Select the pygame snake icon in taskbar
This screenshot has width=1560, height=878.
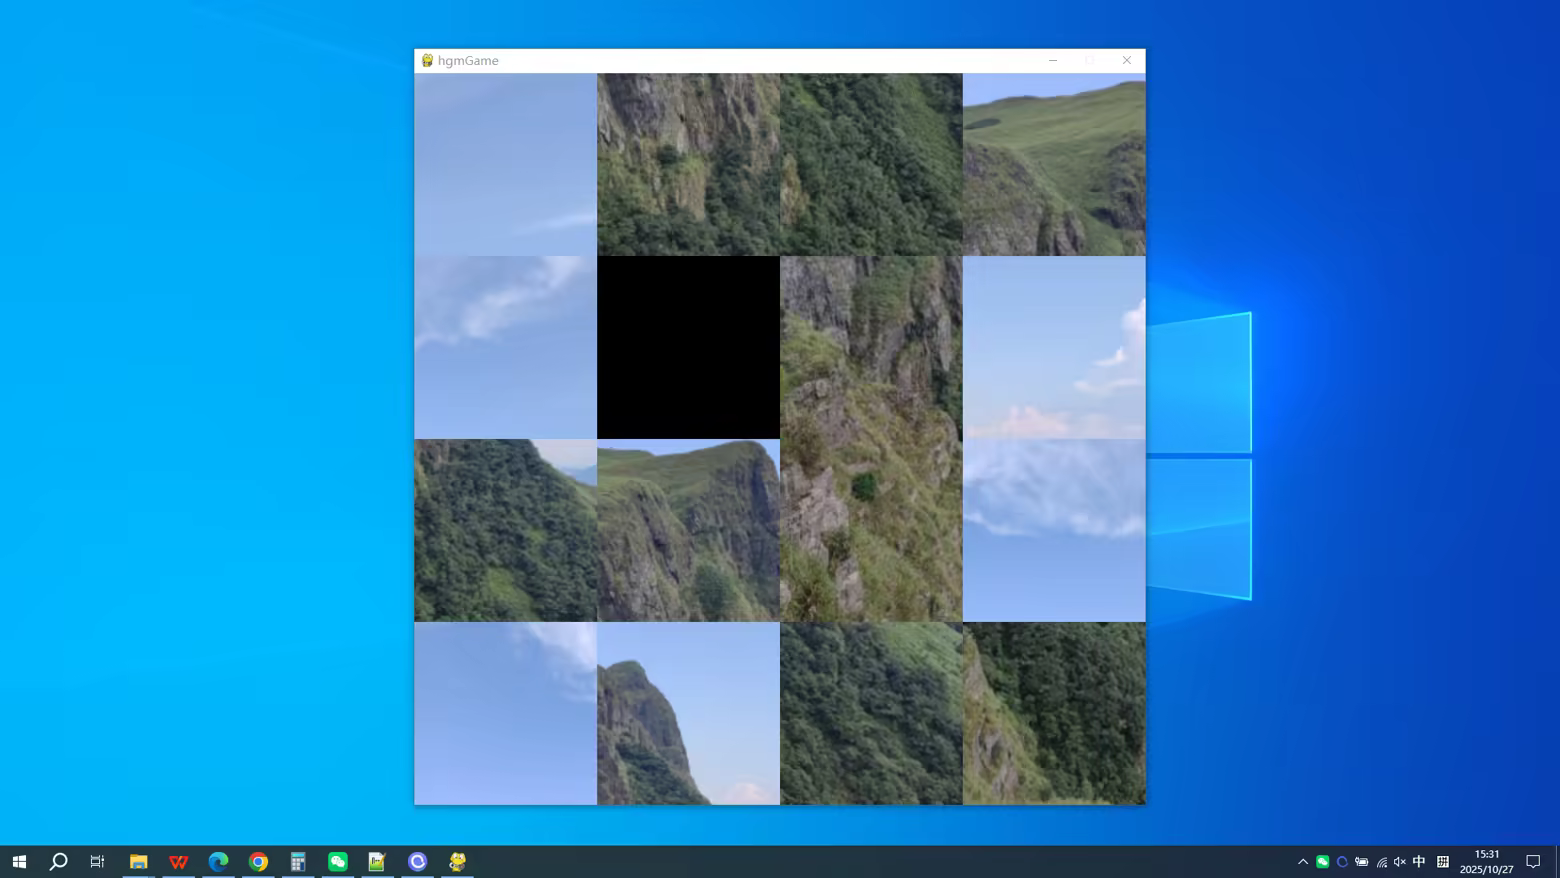(x=457, y=861)
